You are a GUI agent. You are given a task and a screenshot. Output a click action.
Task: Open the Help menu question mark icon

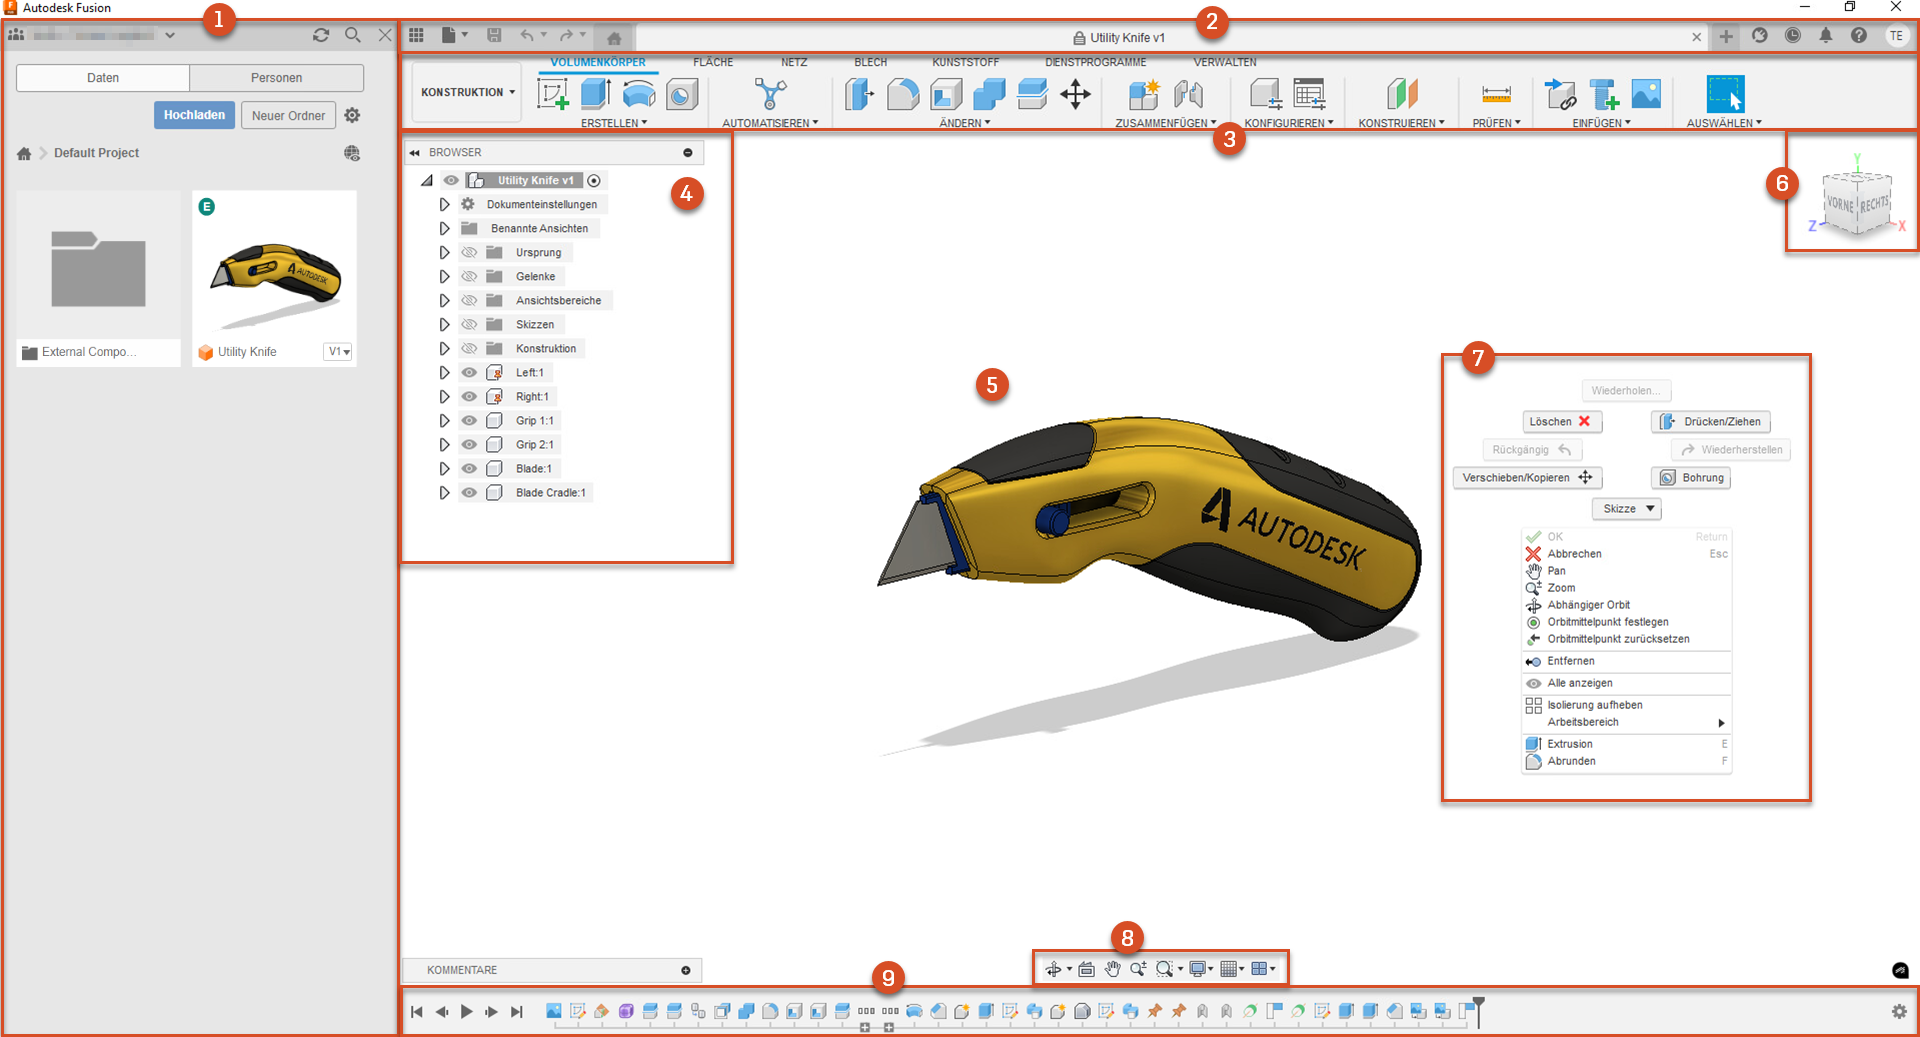[1859, 35]
